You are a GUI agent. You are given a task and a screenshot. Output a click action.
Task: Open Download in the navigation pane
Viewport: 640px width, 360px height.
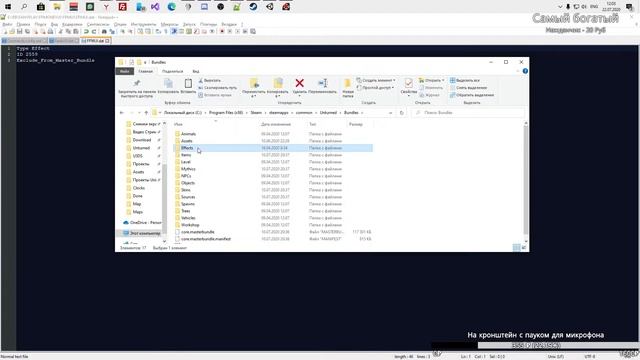(x=142, y=140)
